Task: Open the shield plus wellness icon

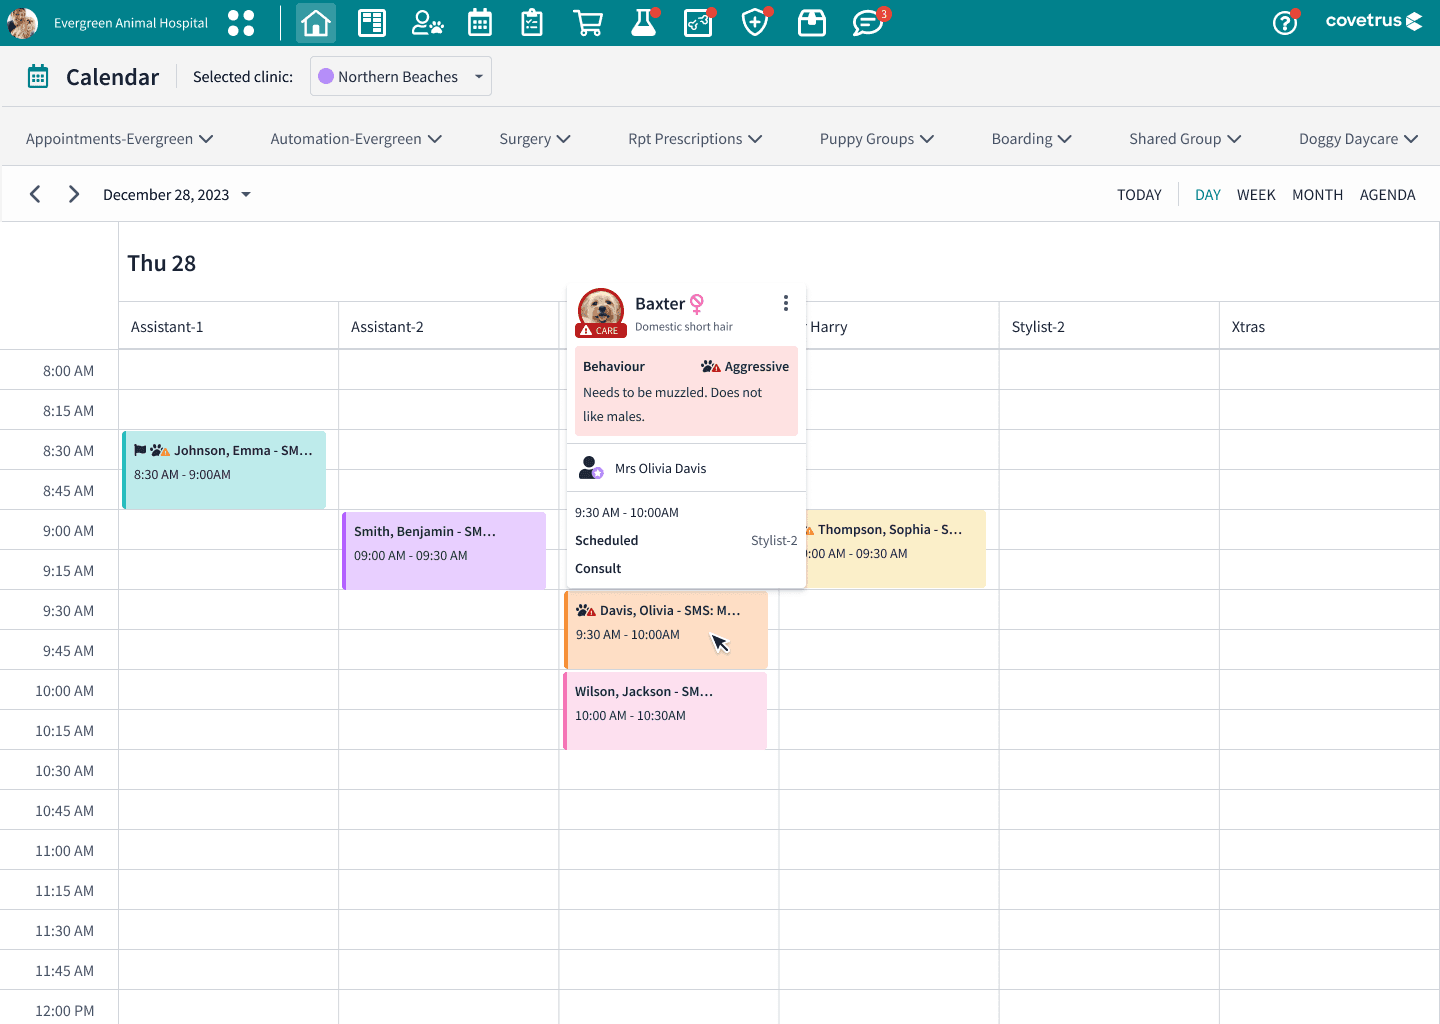Action: pyautogui.click(x=756, y=22)
